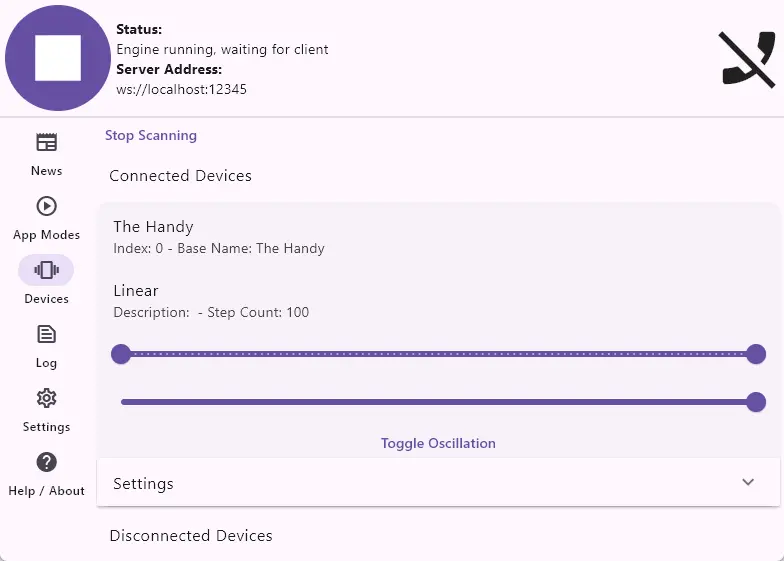Expand the Settings panel row

[438, 482]
